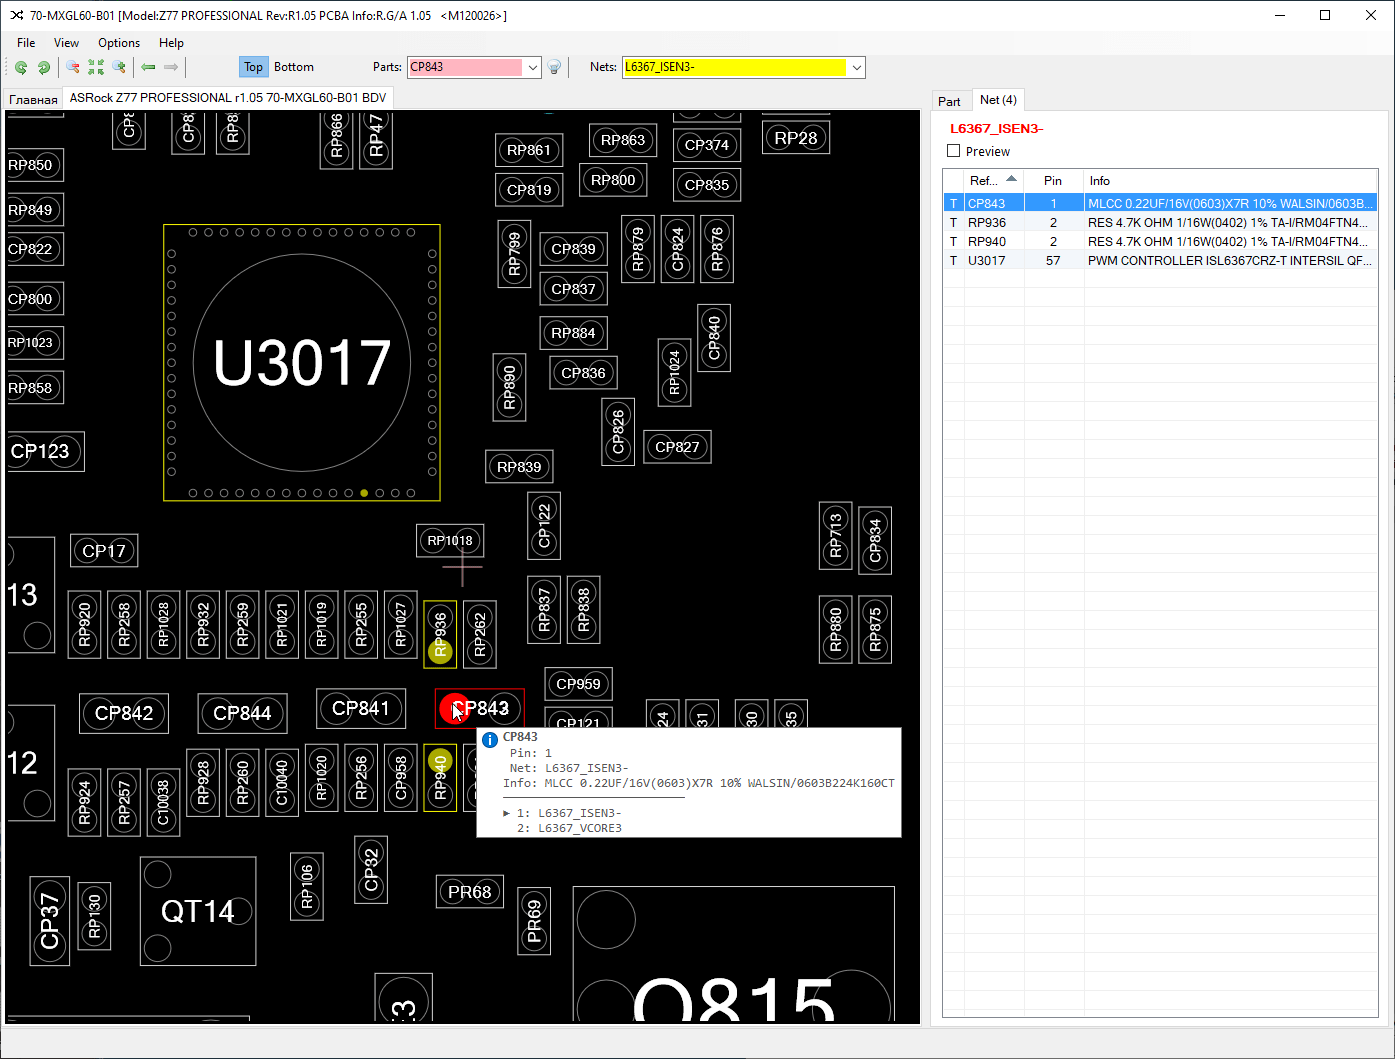
Task: Click the zoom in magnifier icon
Action: pos(119,67)
